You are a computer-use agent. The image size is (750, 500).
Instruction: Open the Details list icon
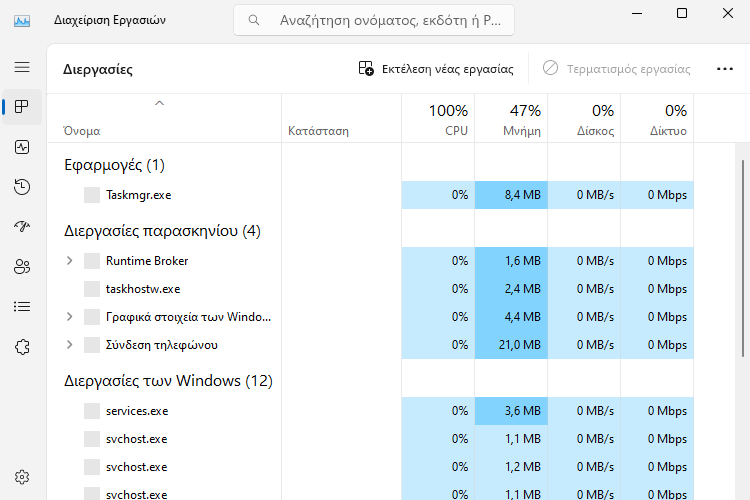(22, 306)
